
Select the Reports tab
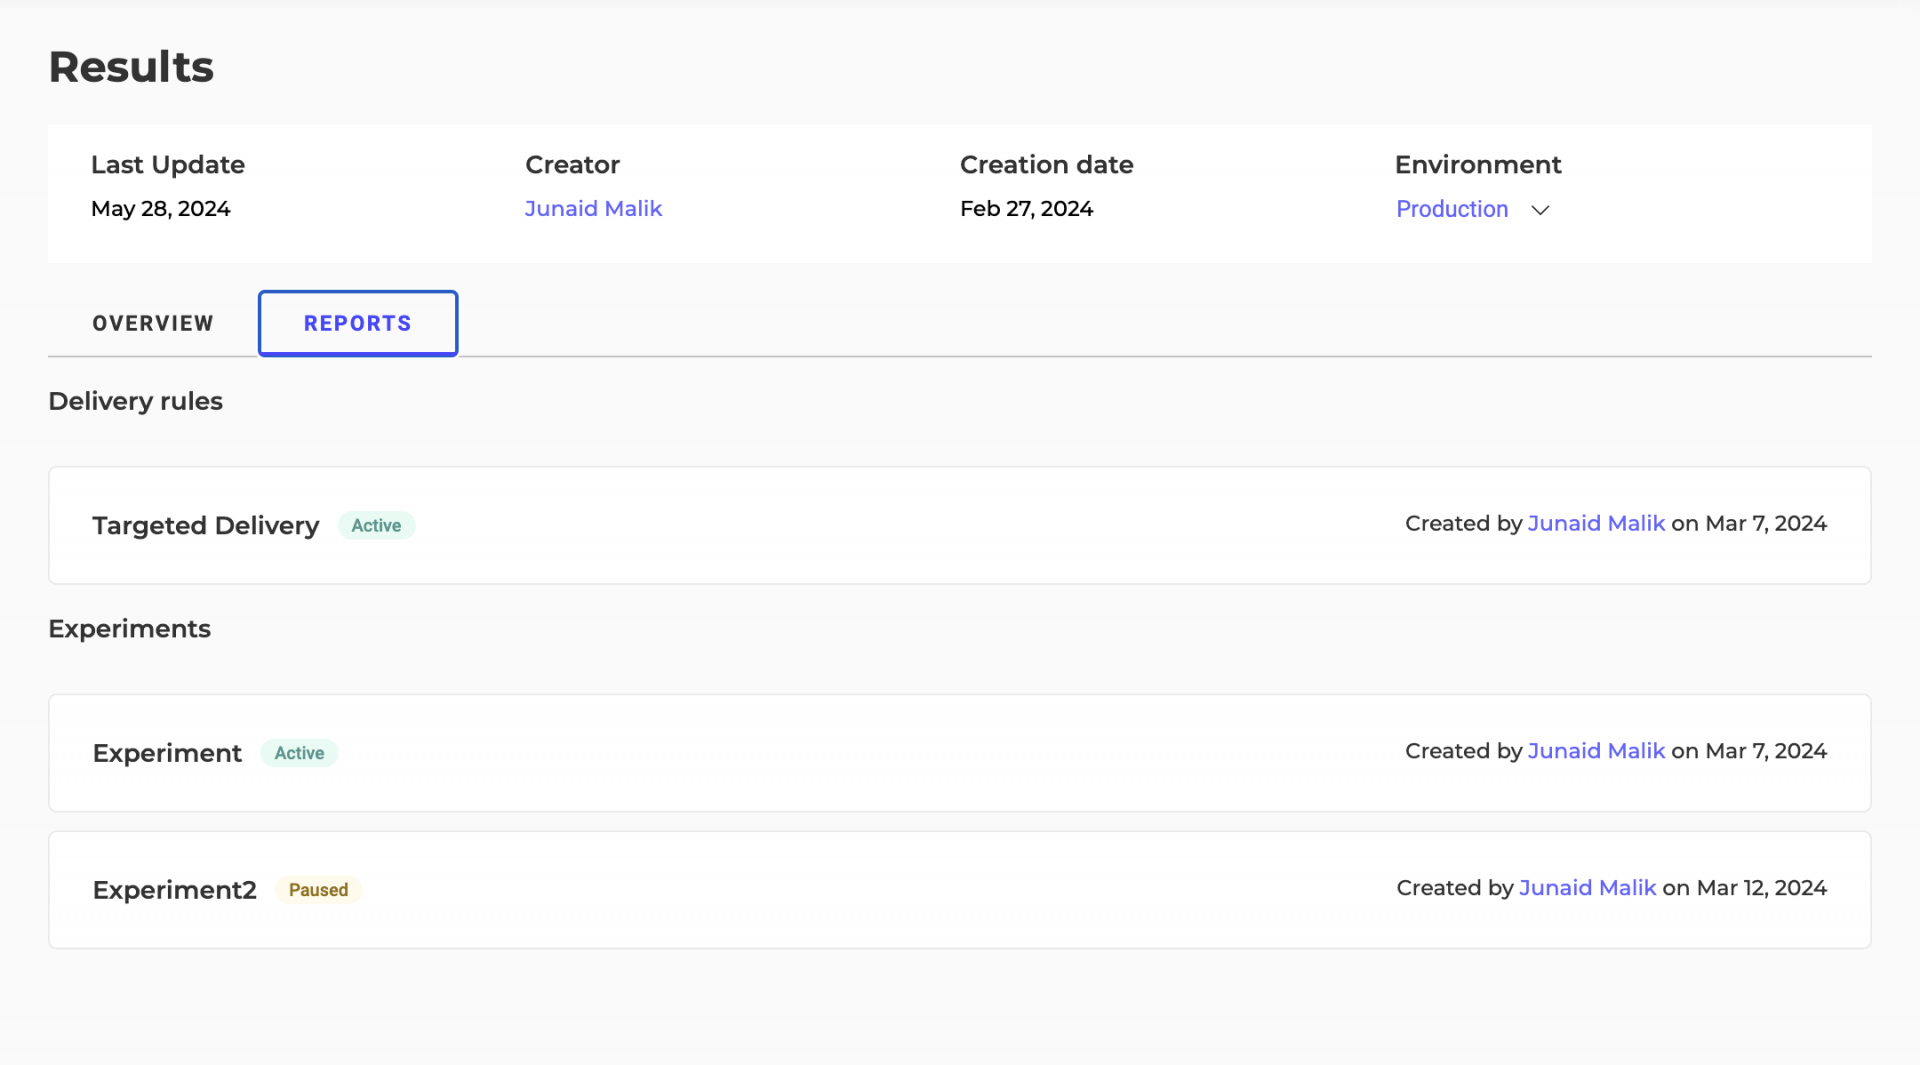click(x=358, y=323)
